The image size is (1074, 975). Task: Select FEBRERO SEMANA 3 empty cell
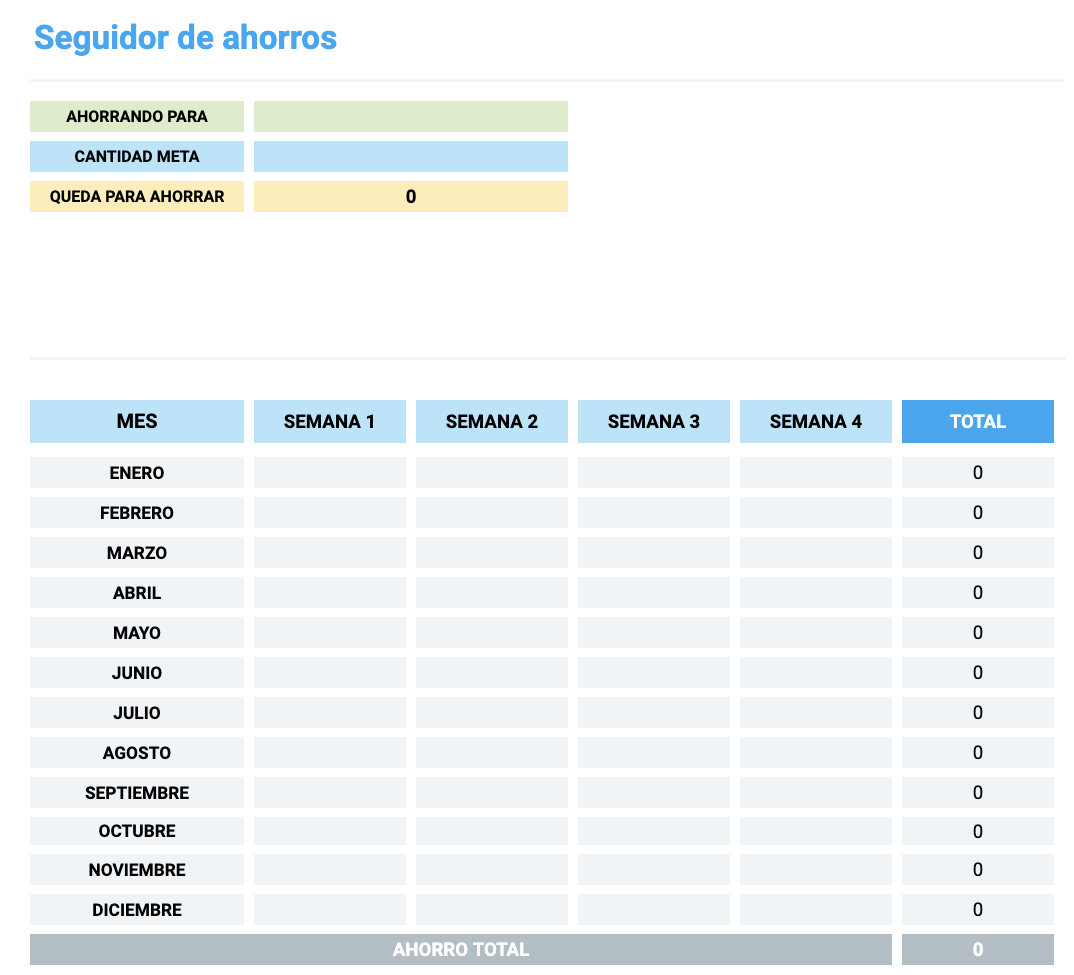653,513
